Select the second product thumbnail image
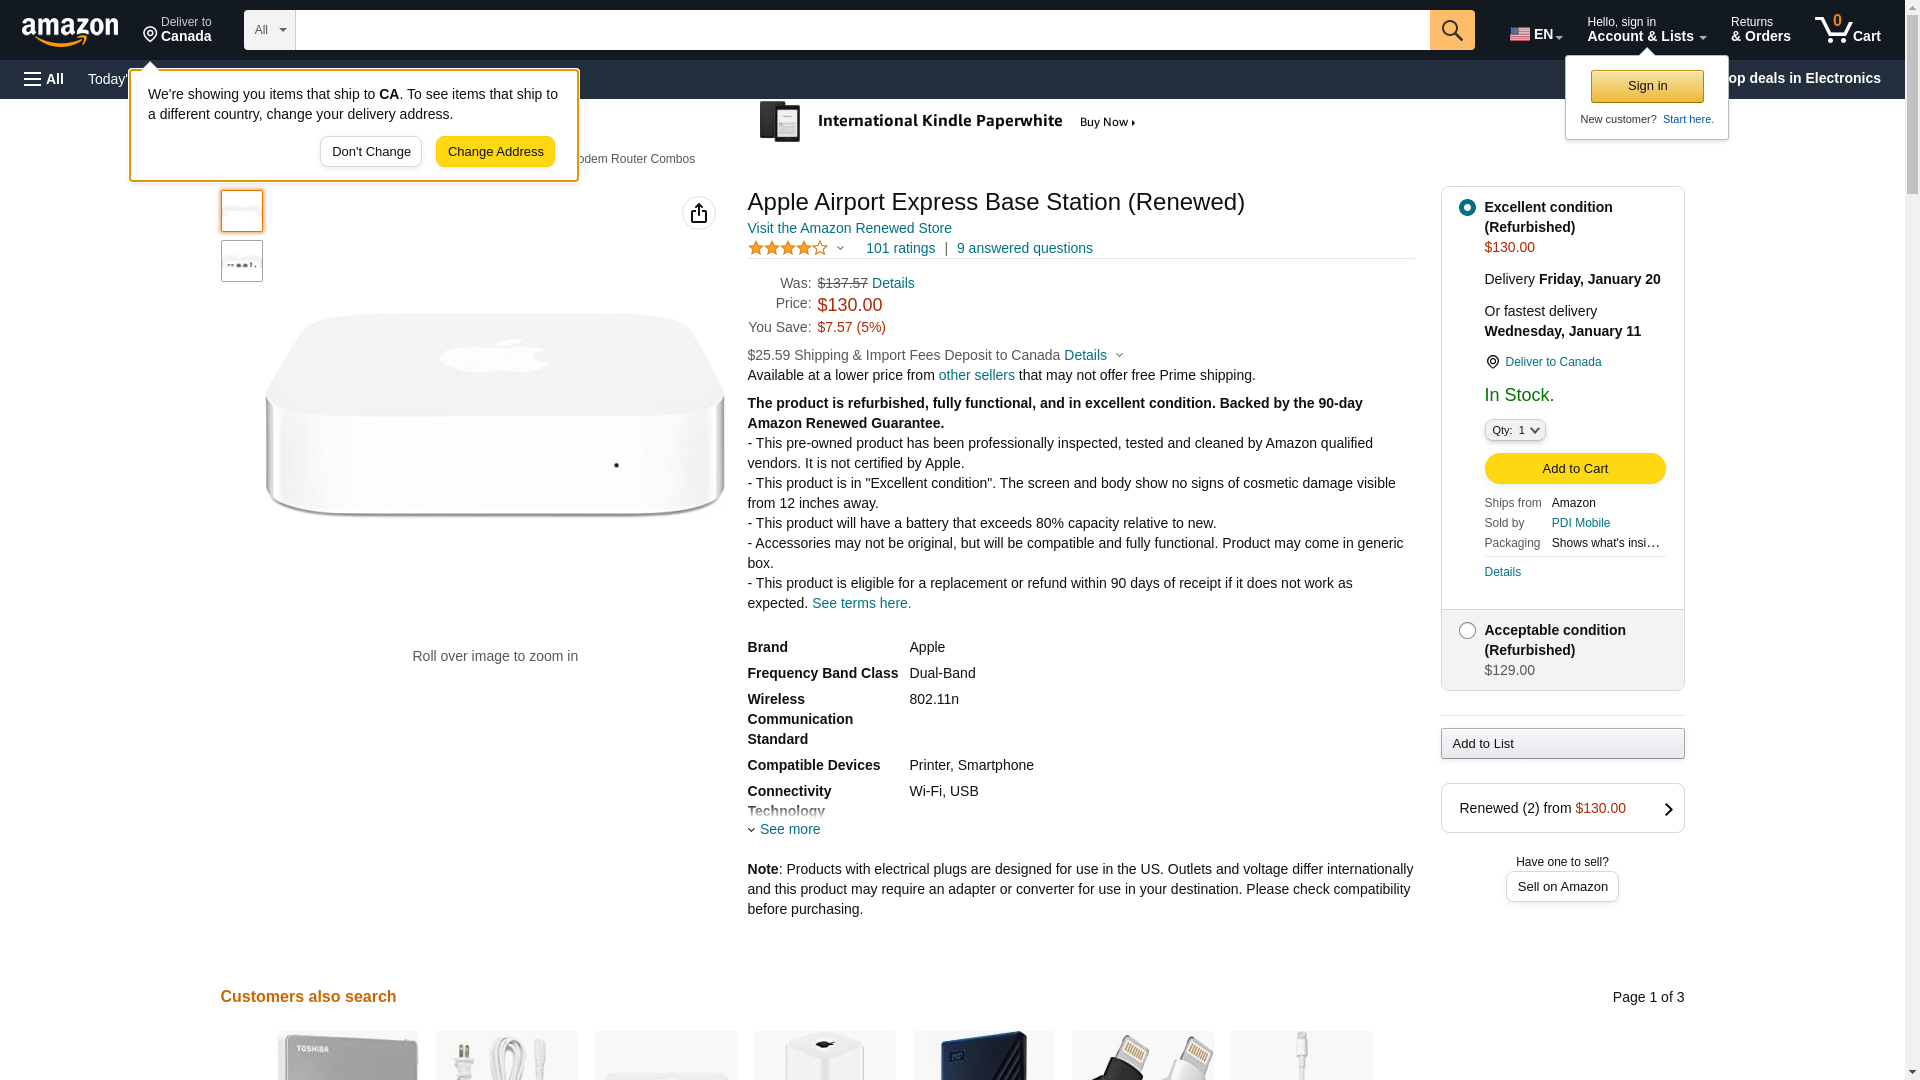Screen dimensions: 1920x1080 [242, 261]
